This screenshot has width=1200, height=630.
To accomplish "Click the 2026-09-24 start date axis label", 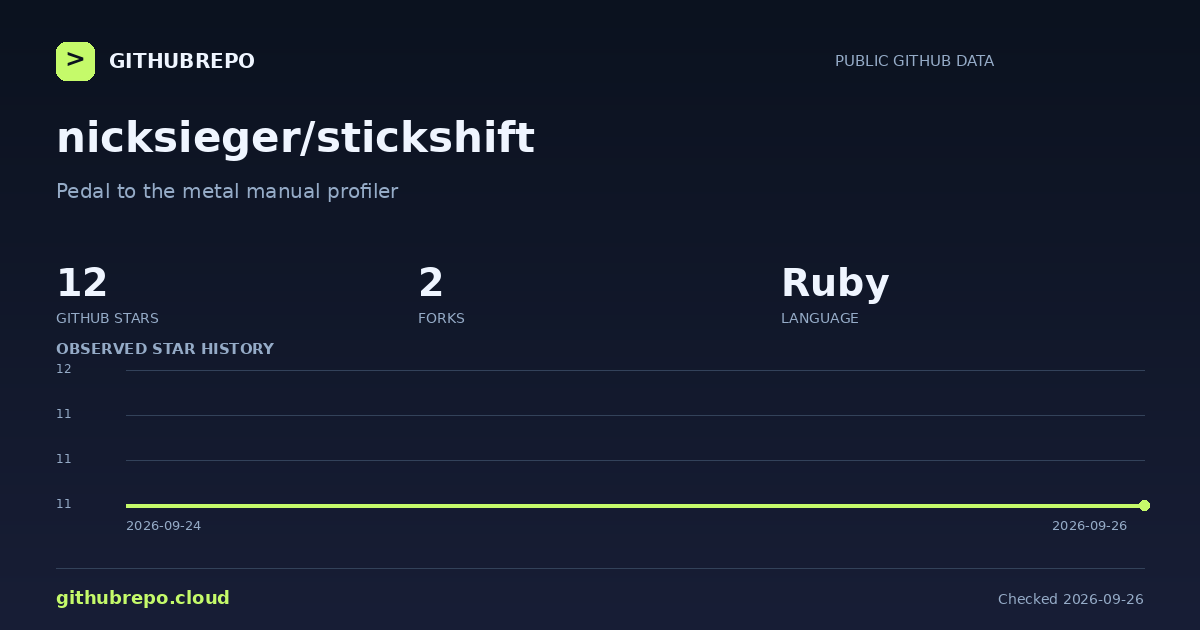I will [163, 526].
